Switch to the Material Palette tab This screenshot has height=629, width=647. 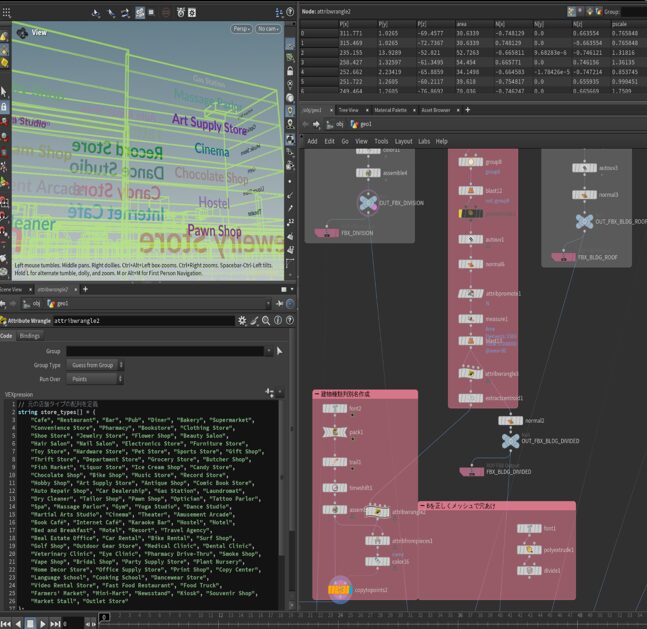click(390, 110)
